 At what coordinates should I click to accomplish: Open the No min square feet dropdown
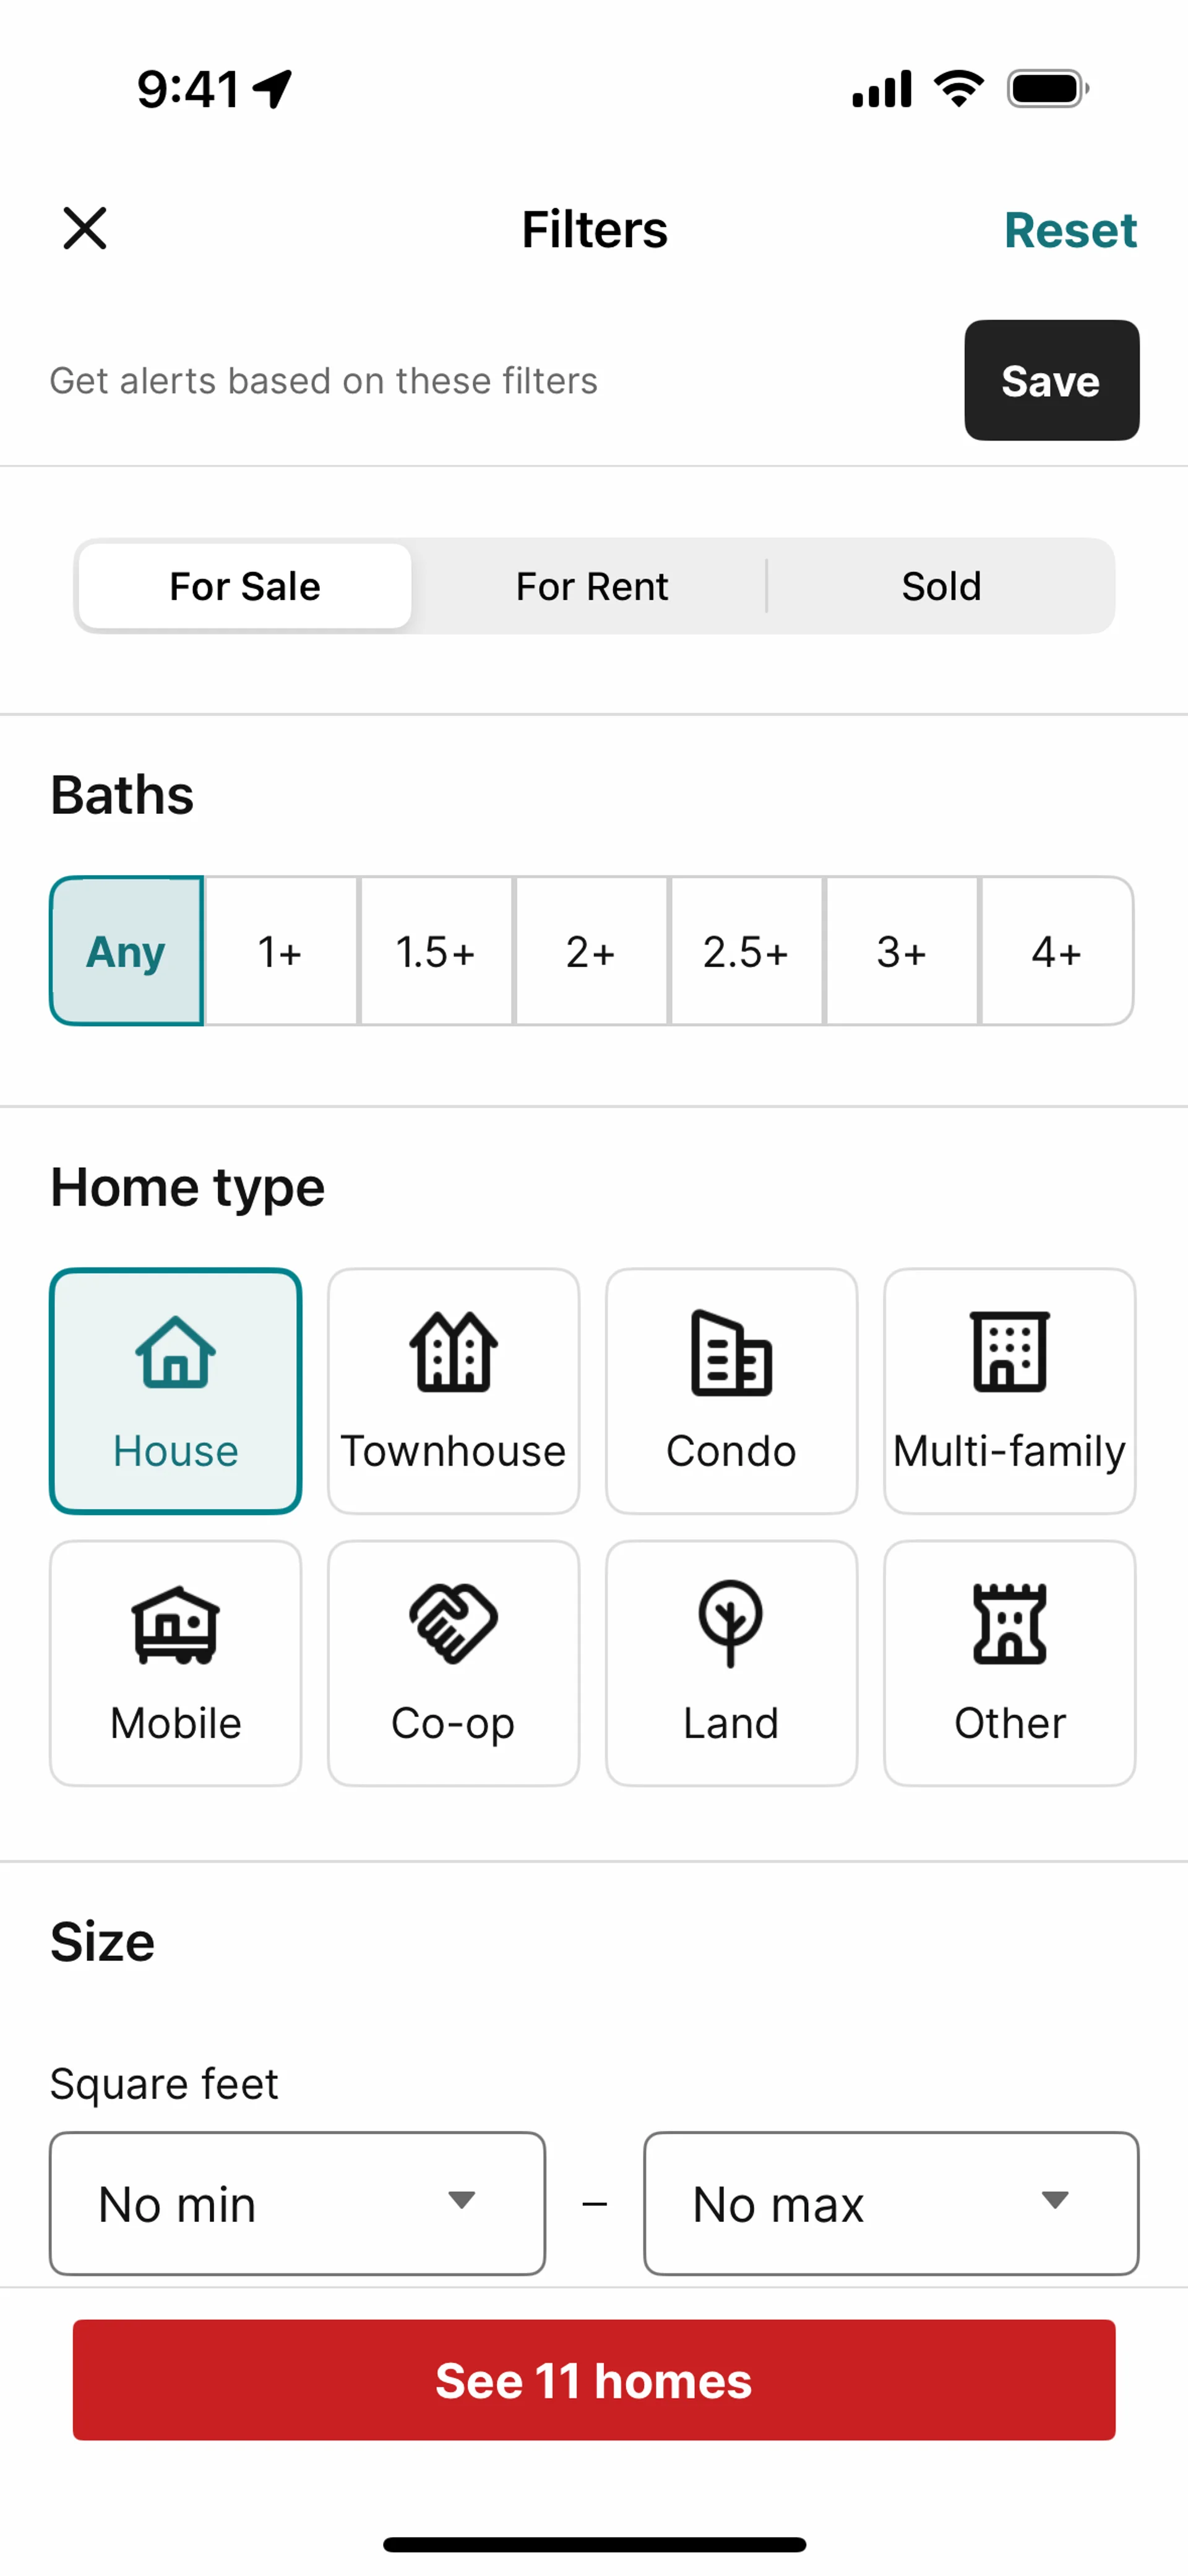coord(297,2203)
